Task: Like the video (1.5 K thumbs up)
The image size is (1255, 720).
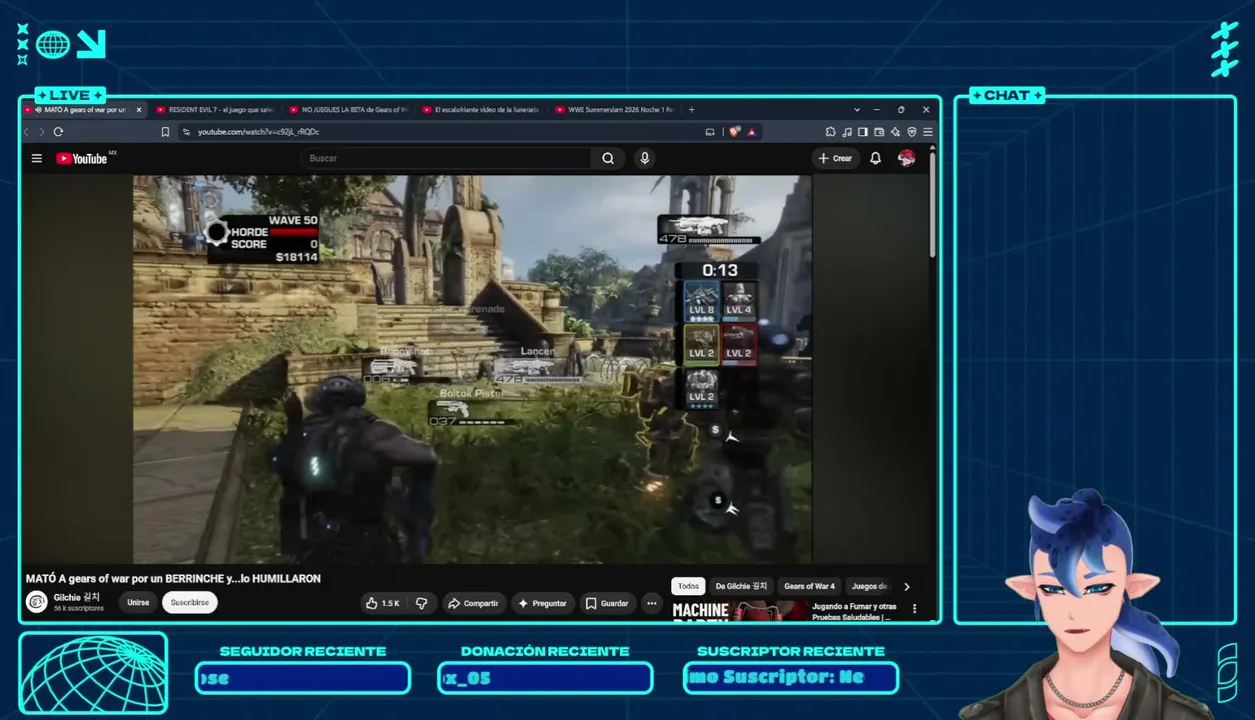Action: tap(383, 603)
